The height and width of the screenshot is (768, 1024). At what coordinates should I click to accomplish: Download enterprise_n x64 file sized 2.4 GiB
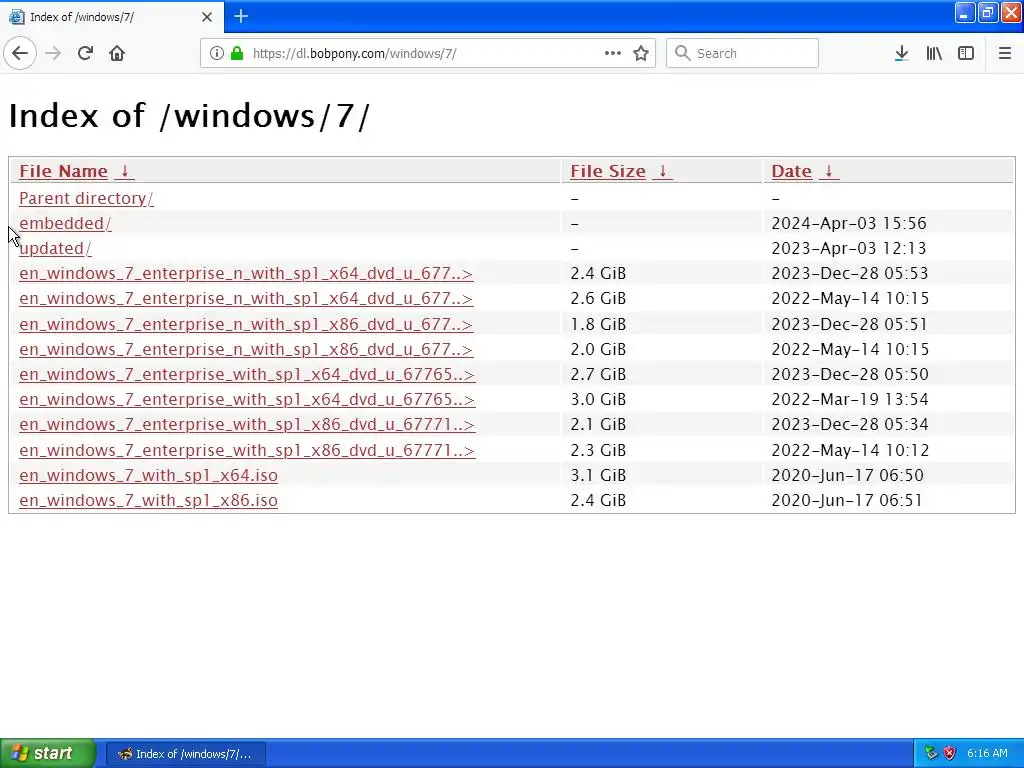(x=246, y=273)
